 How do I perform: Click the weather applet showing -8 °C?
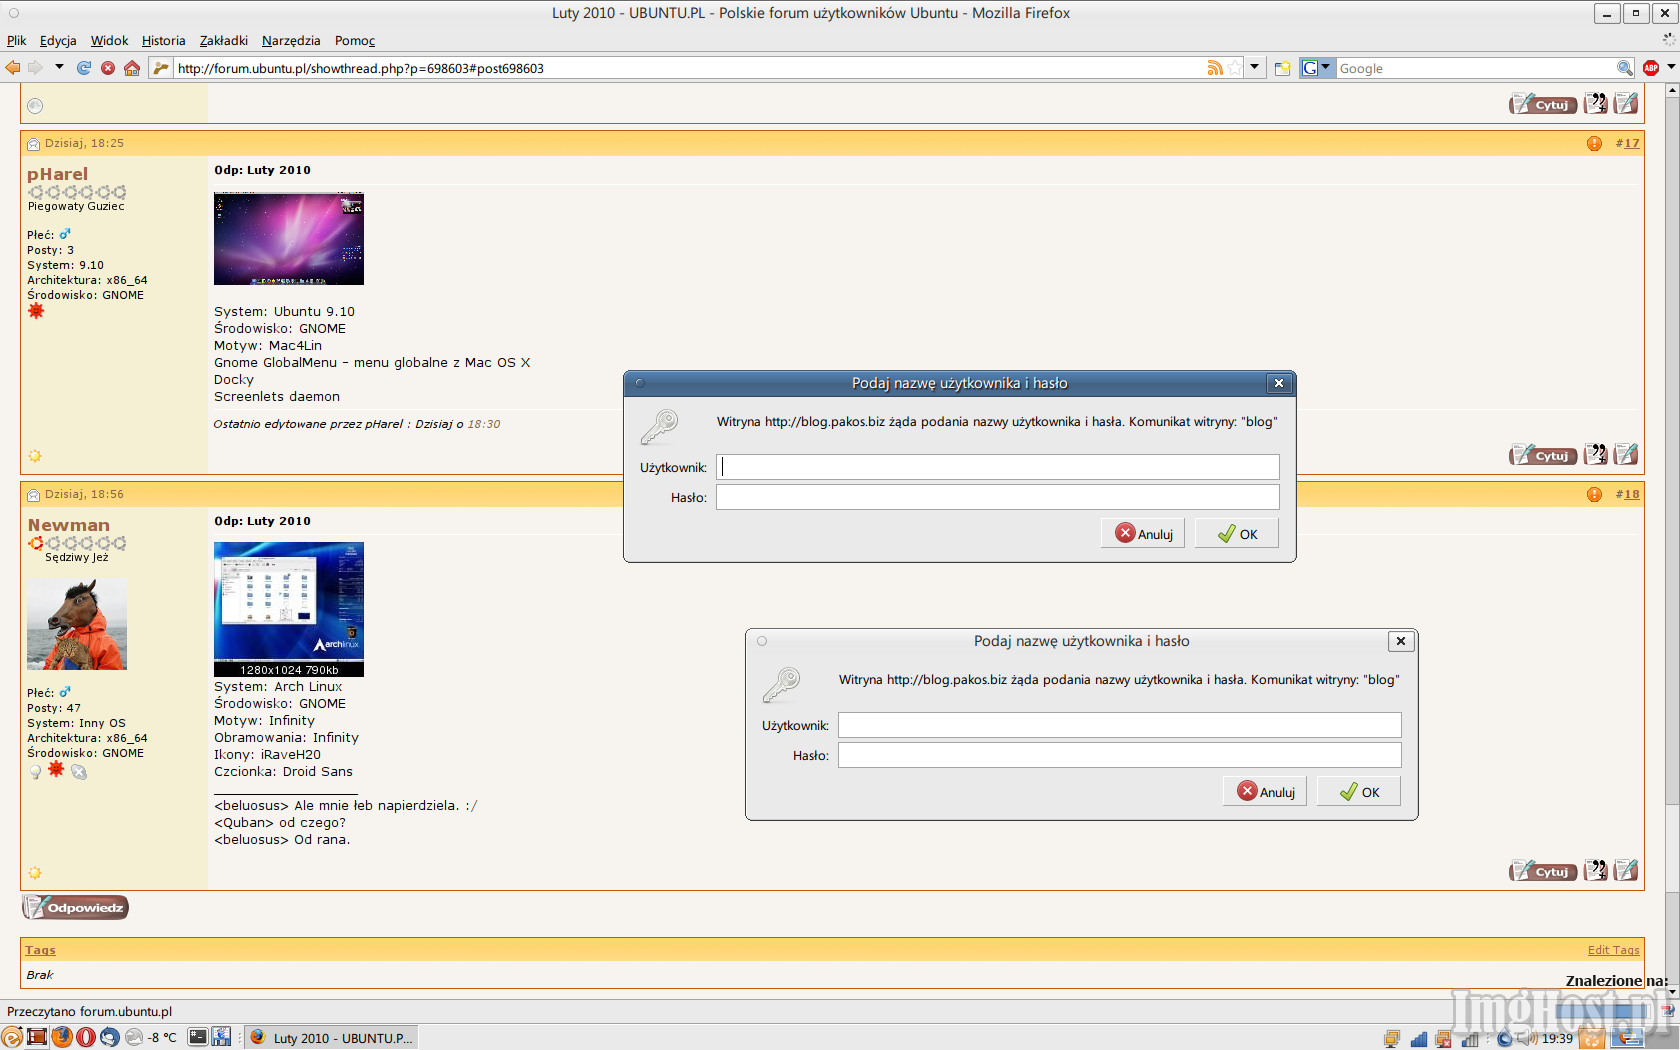[151, 1037]
